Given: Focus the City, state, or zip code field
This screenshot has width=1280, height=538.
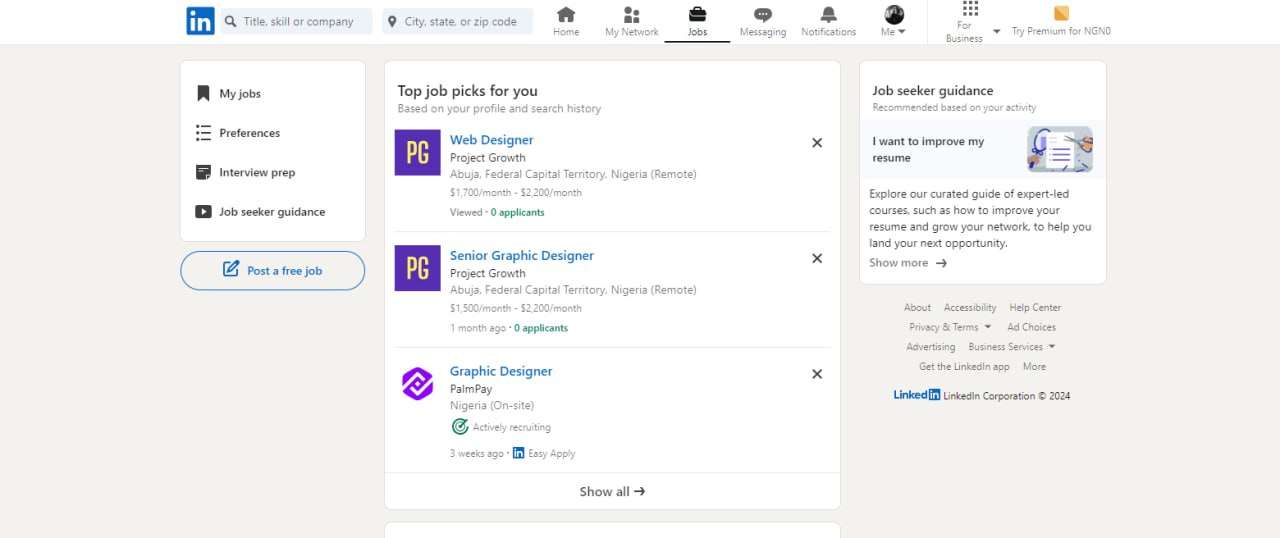Looking at the screenshot, I should (458, 21).
